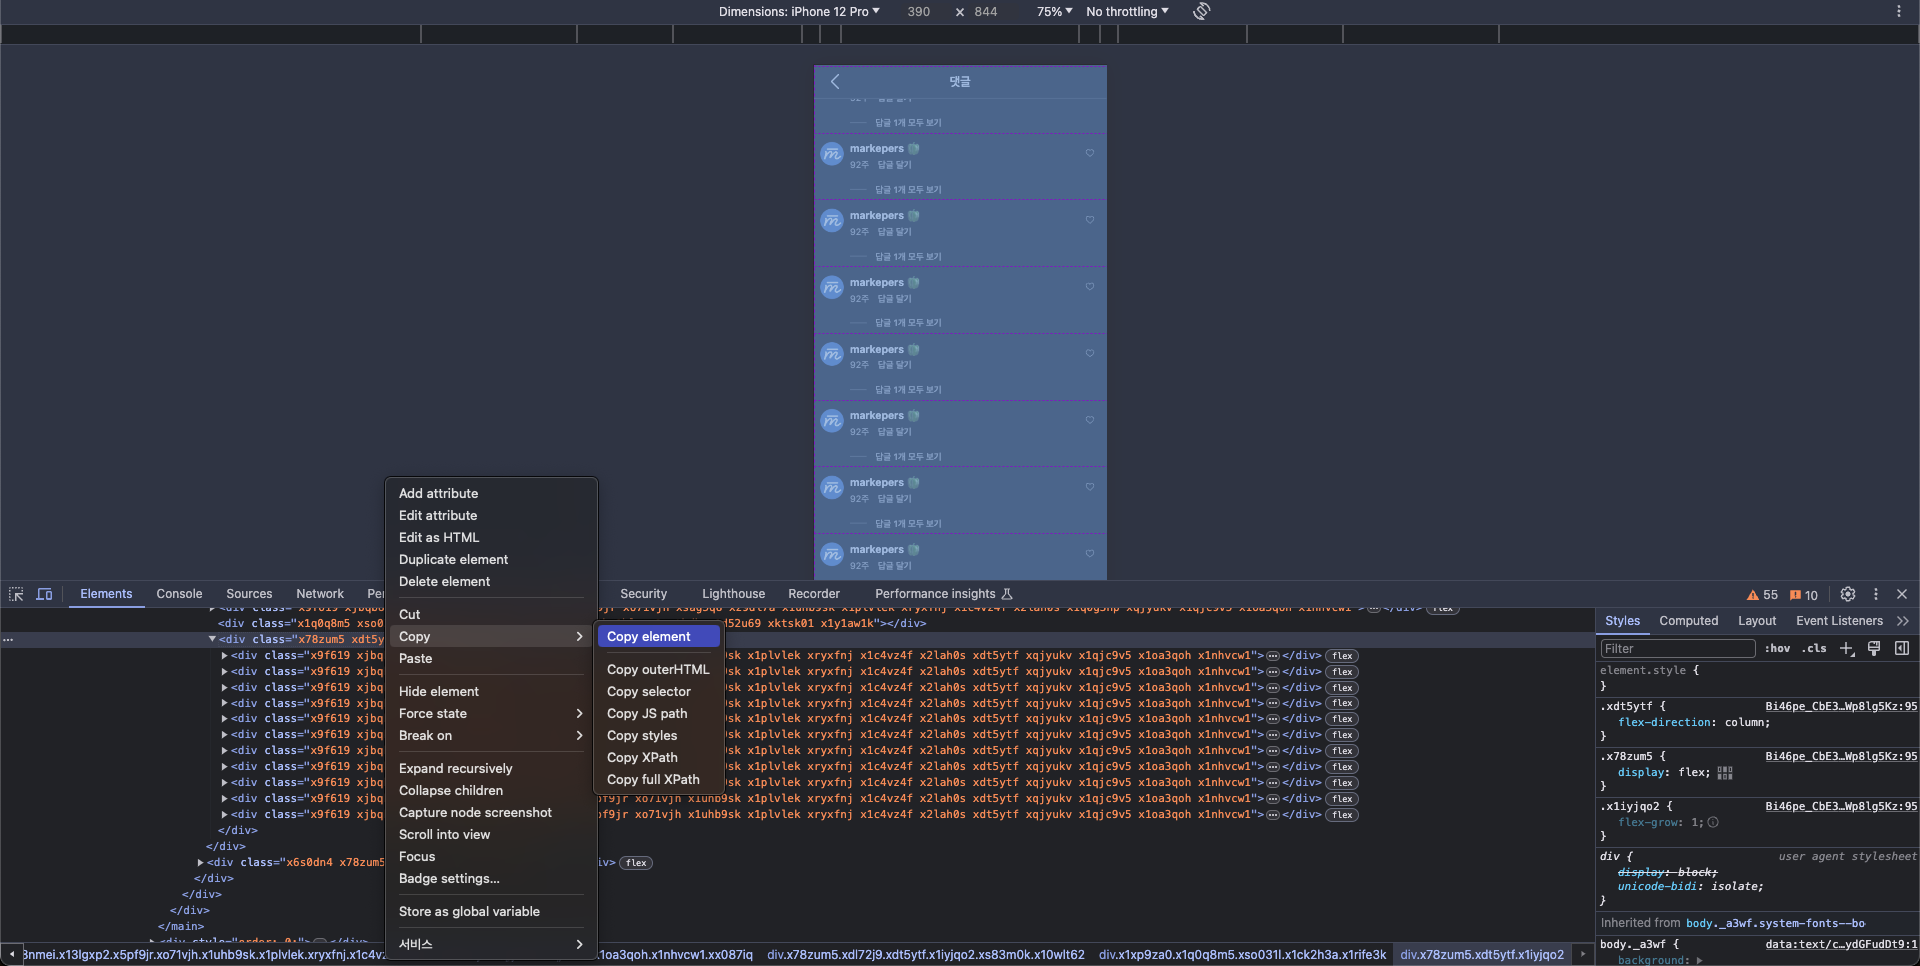Like the first markepers comment heart
This screenshot has width=1920, height=966.
pos(1090,153)
